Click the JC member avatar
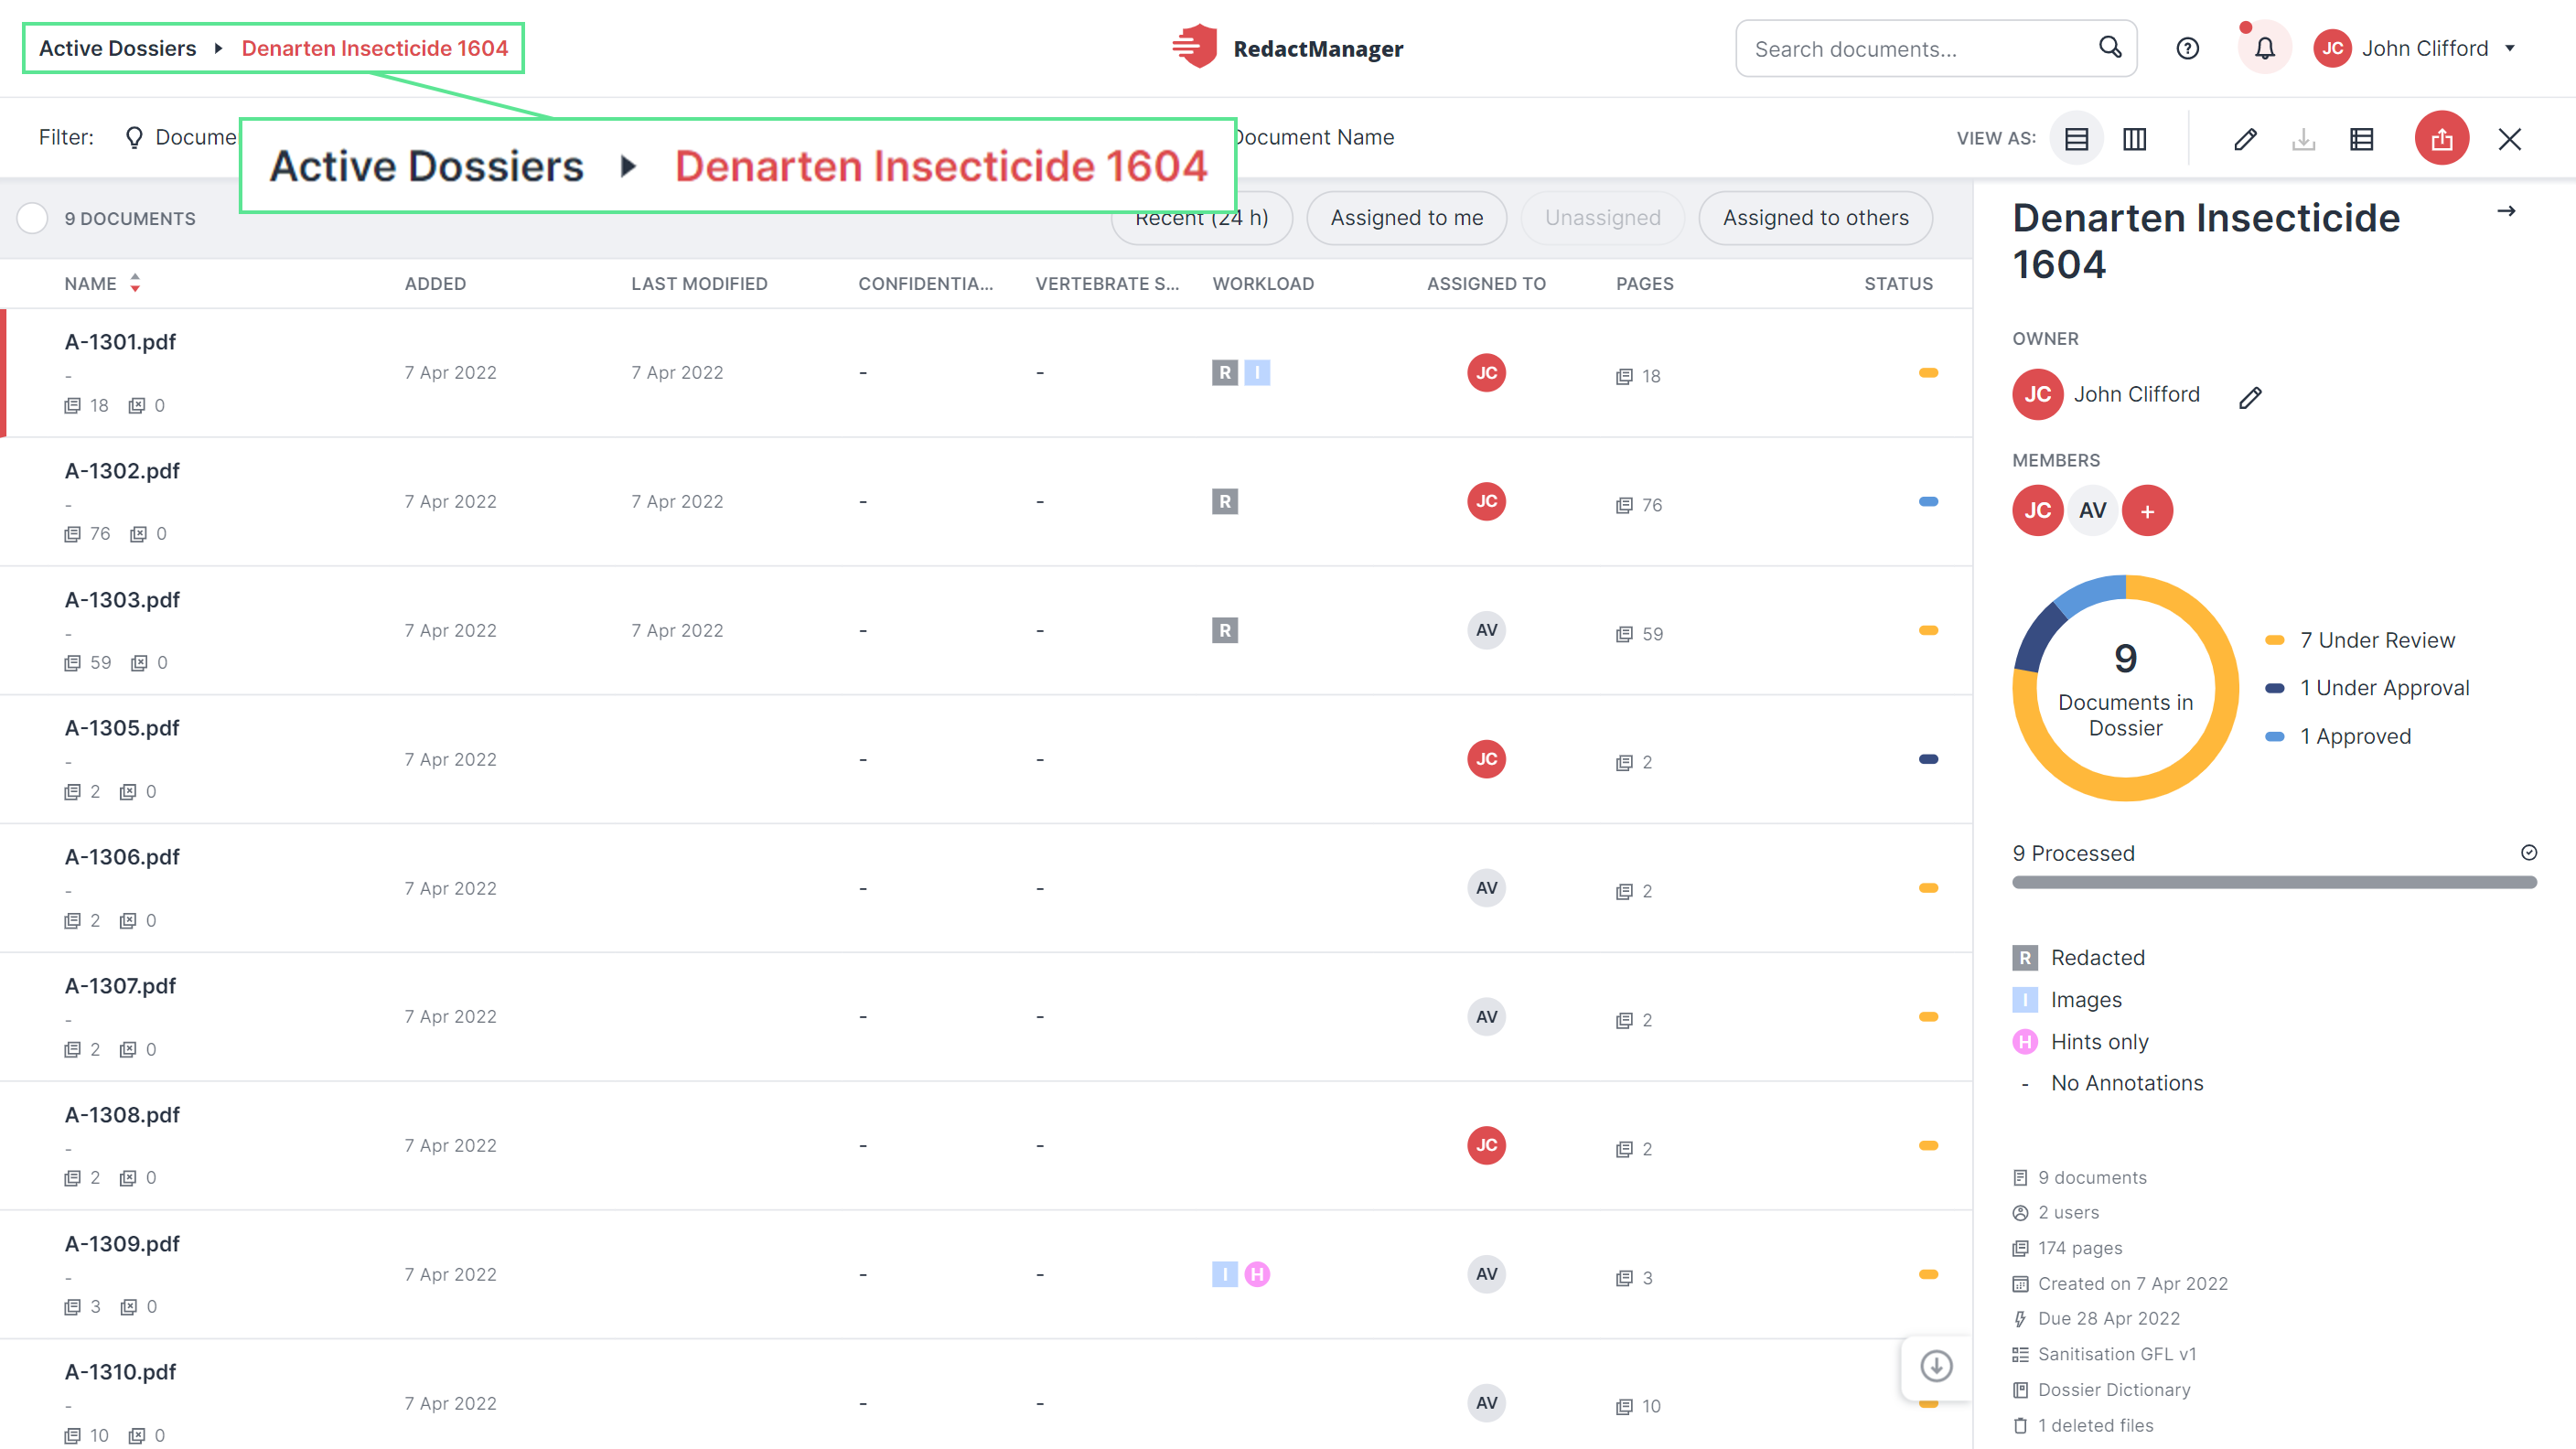The image size is (2576, 1449). (x=2037, y=511)
